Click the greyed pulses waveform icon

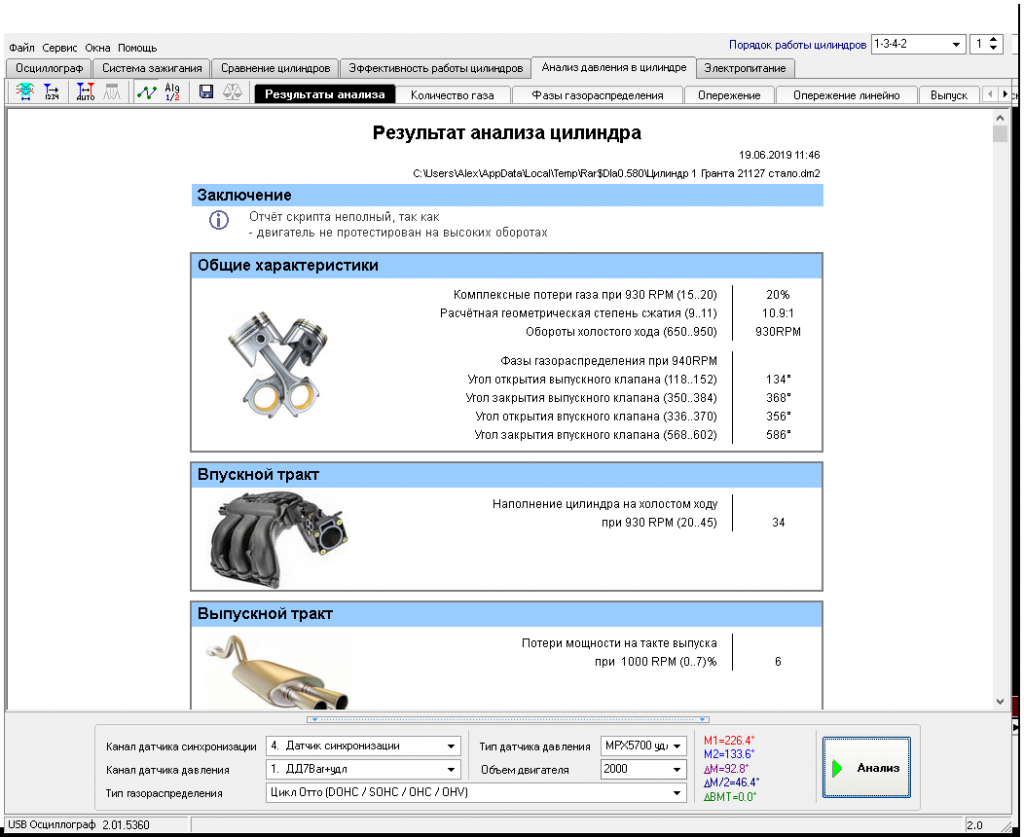pyautogui.click(x=112, y=92)
